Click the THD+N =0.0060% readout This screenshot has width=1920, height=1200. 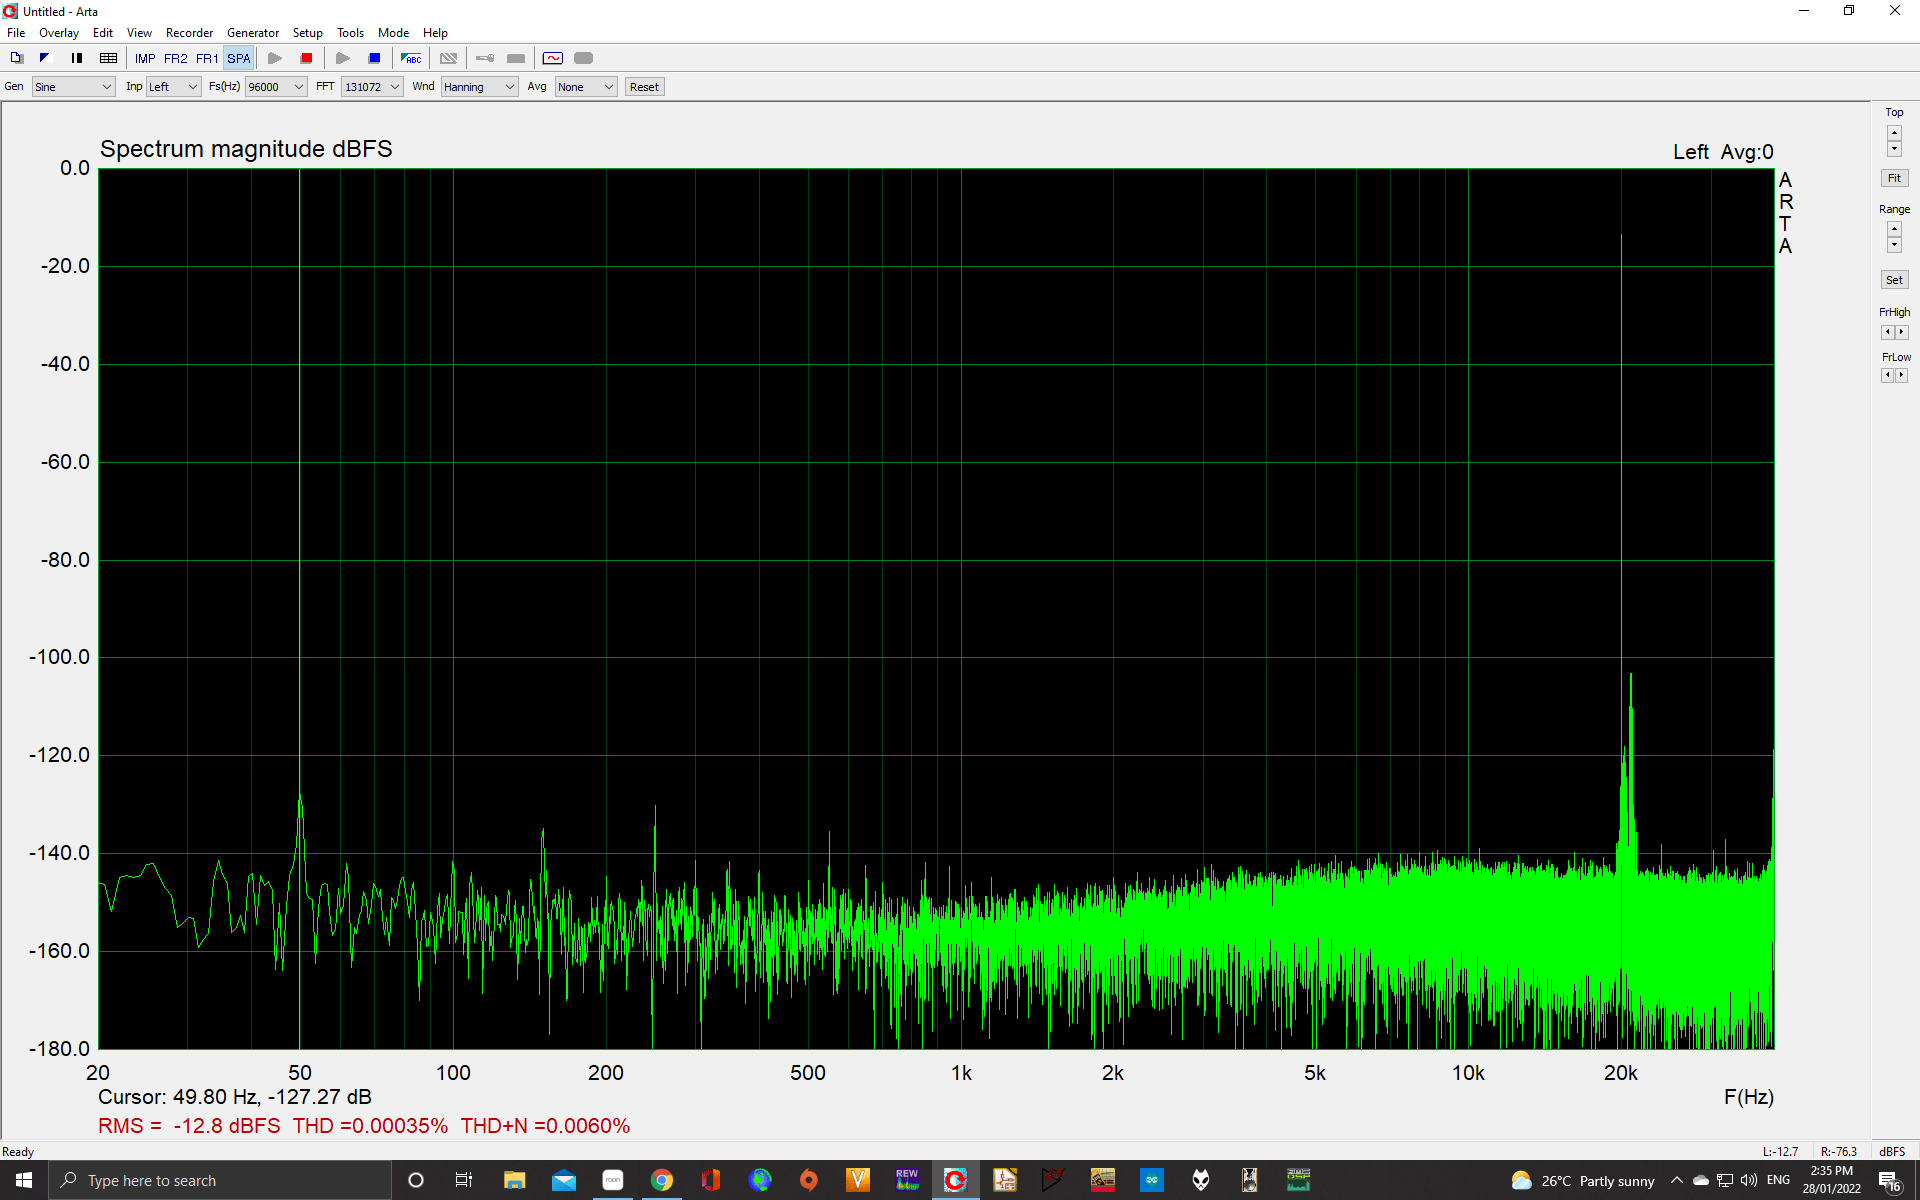545,1126
